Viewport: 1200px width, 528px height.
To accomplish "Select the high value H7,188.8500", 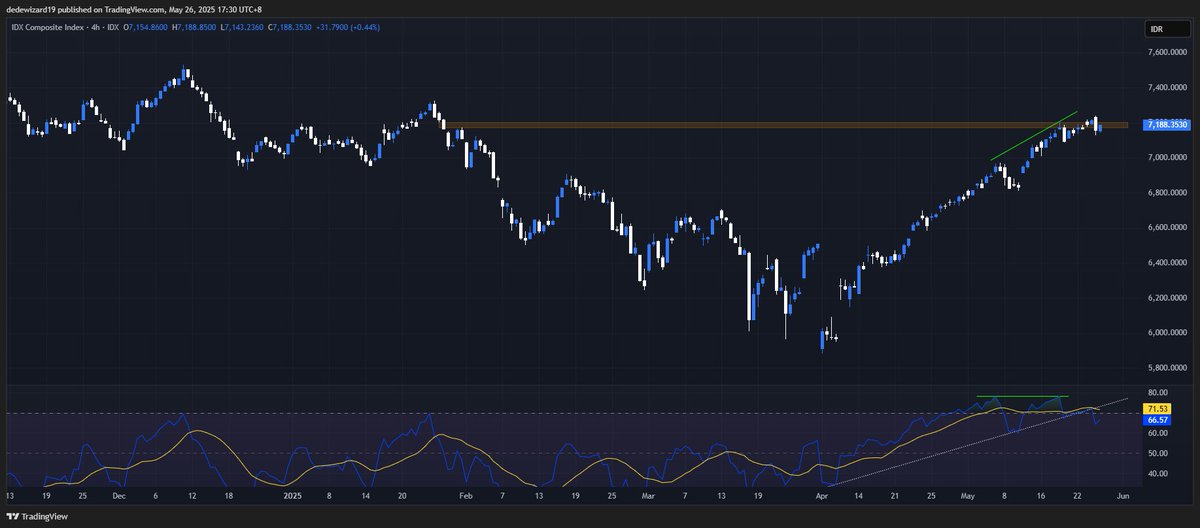I will 192,27.
